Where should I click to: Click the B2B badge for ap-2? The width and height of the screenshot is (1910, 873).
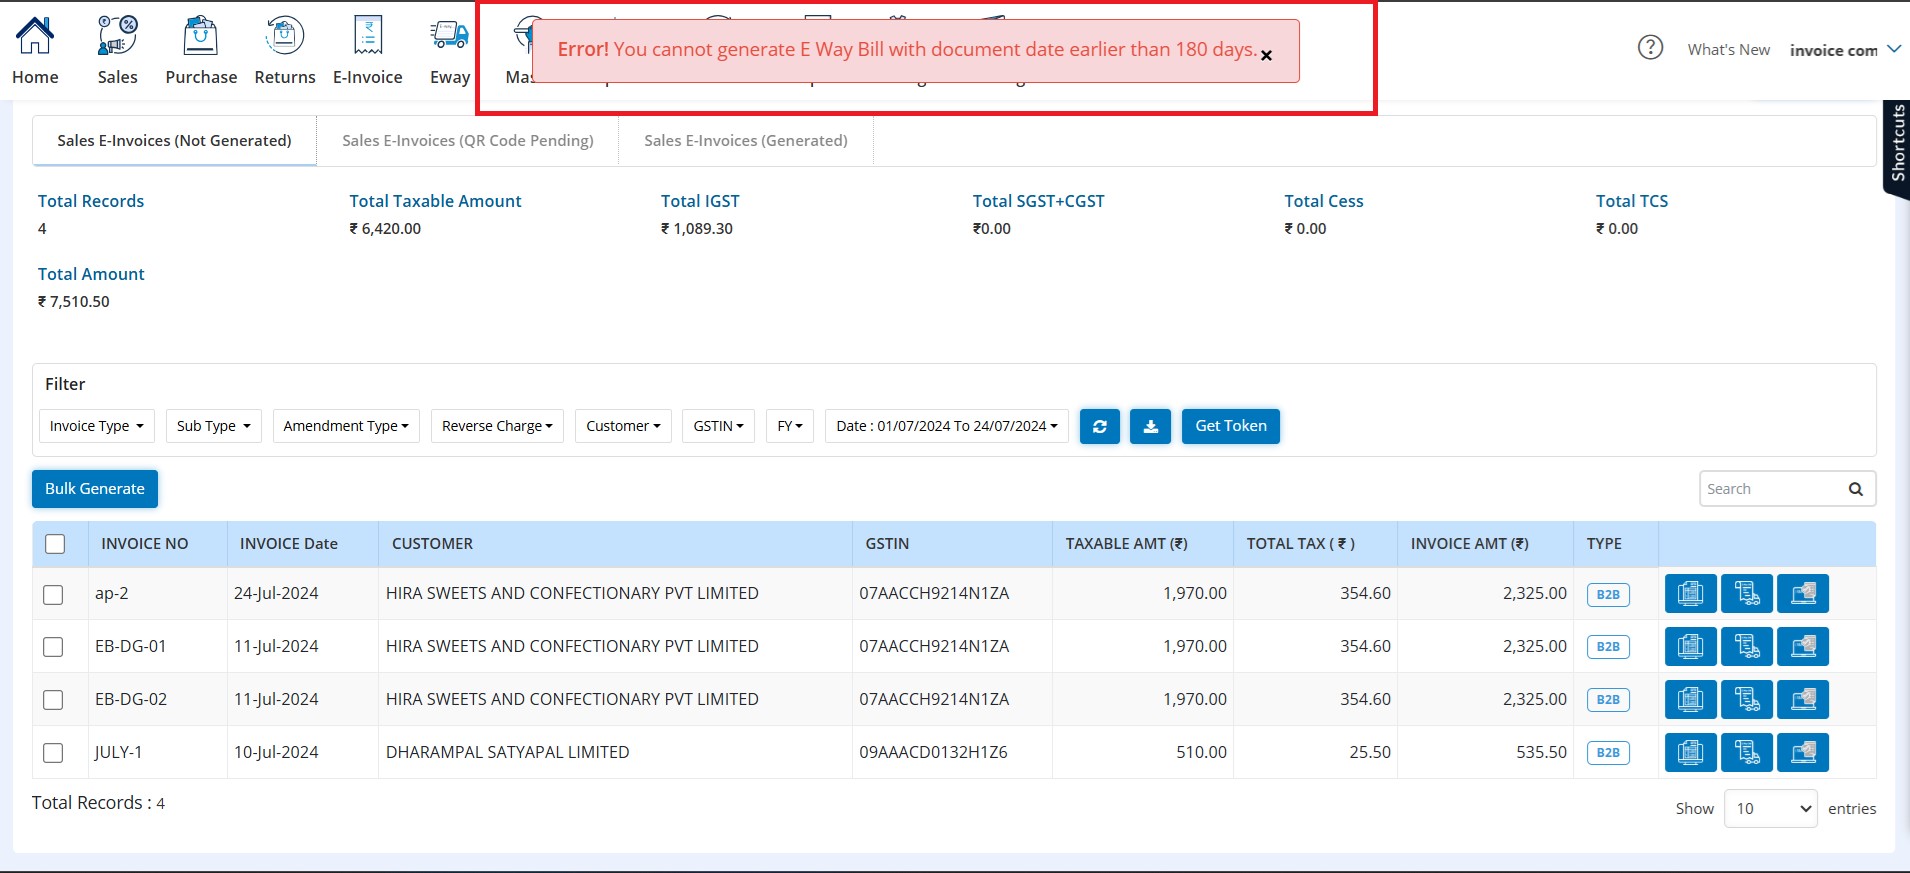coord(1608,594)
